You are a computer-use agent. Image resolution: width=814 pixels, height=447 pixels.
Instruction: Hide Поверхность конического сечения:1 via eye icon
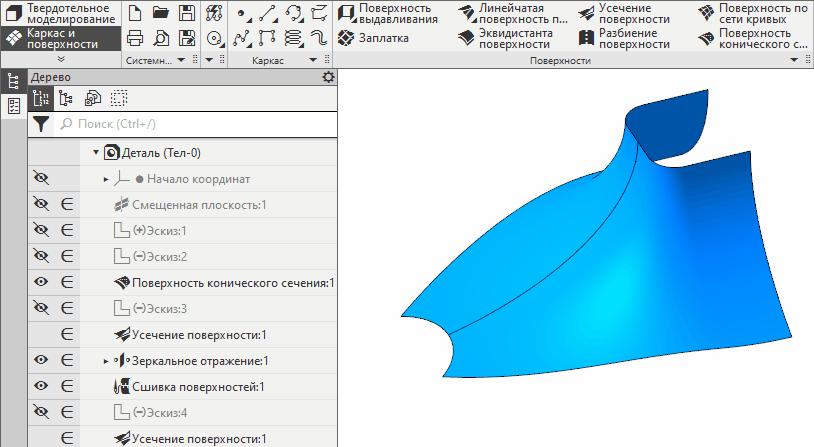coord(41,283)
